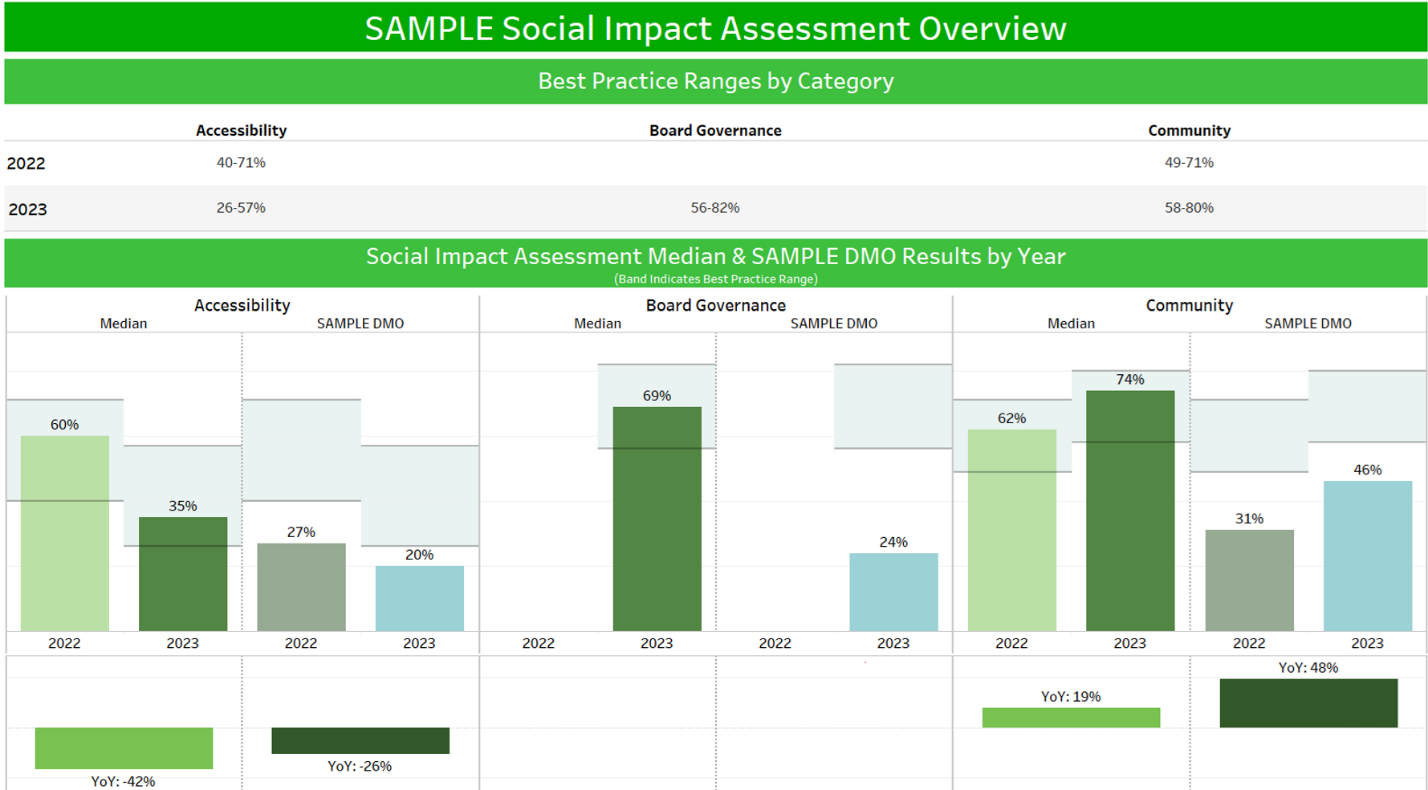Select the YoY 48% Community DMO bar

(x=1308, y=703)
